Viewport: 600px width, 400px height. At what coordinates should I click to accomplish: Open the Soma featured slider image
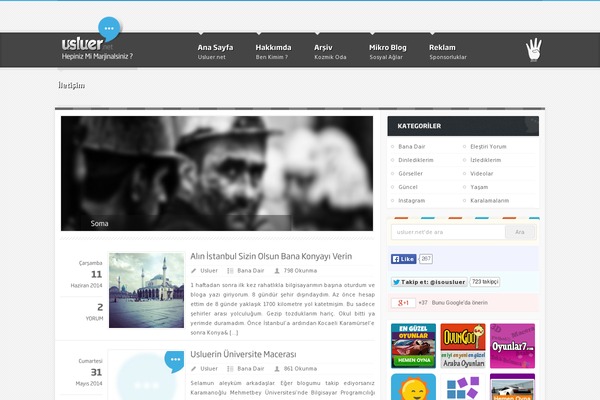217,173
